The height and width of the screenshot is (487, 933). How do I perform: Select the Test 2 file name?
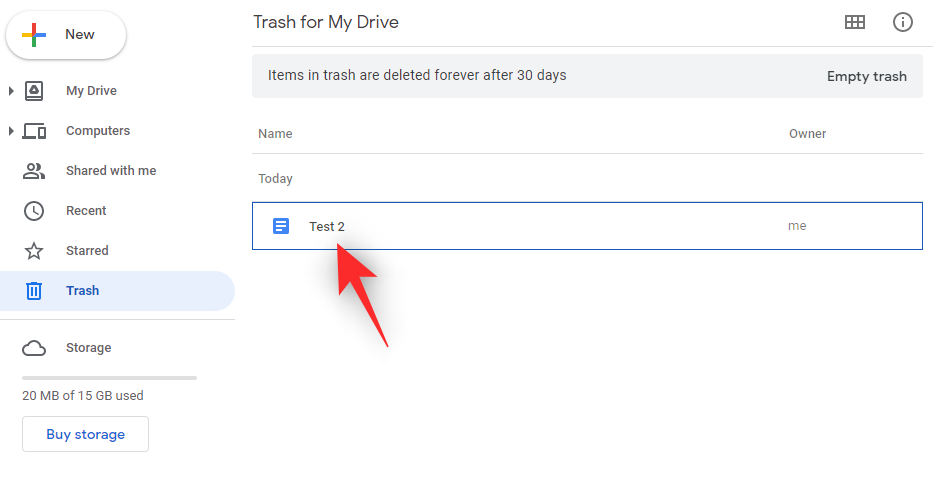pos(327,227)
